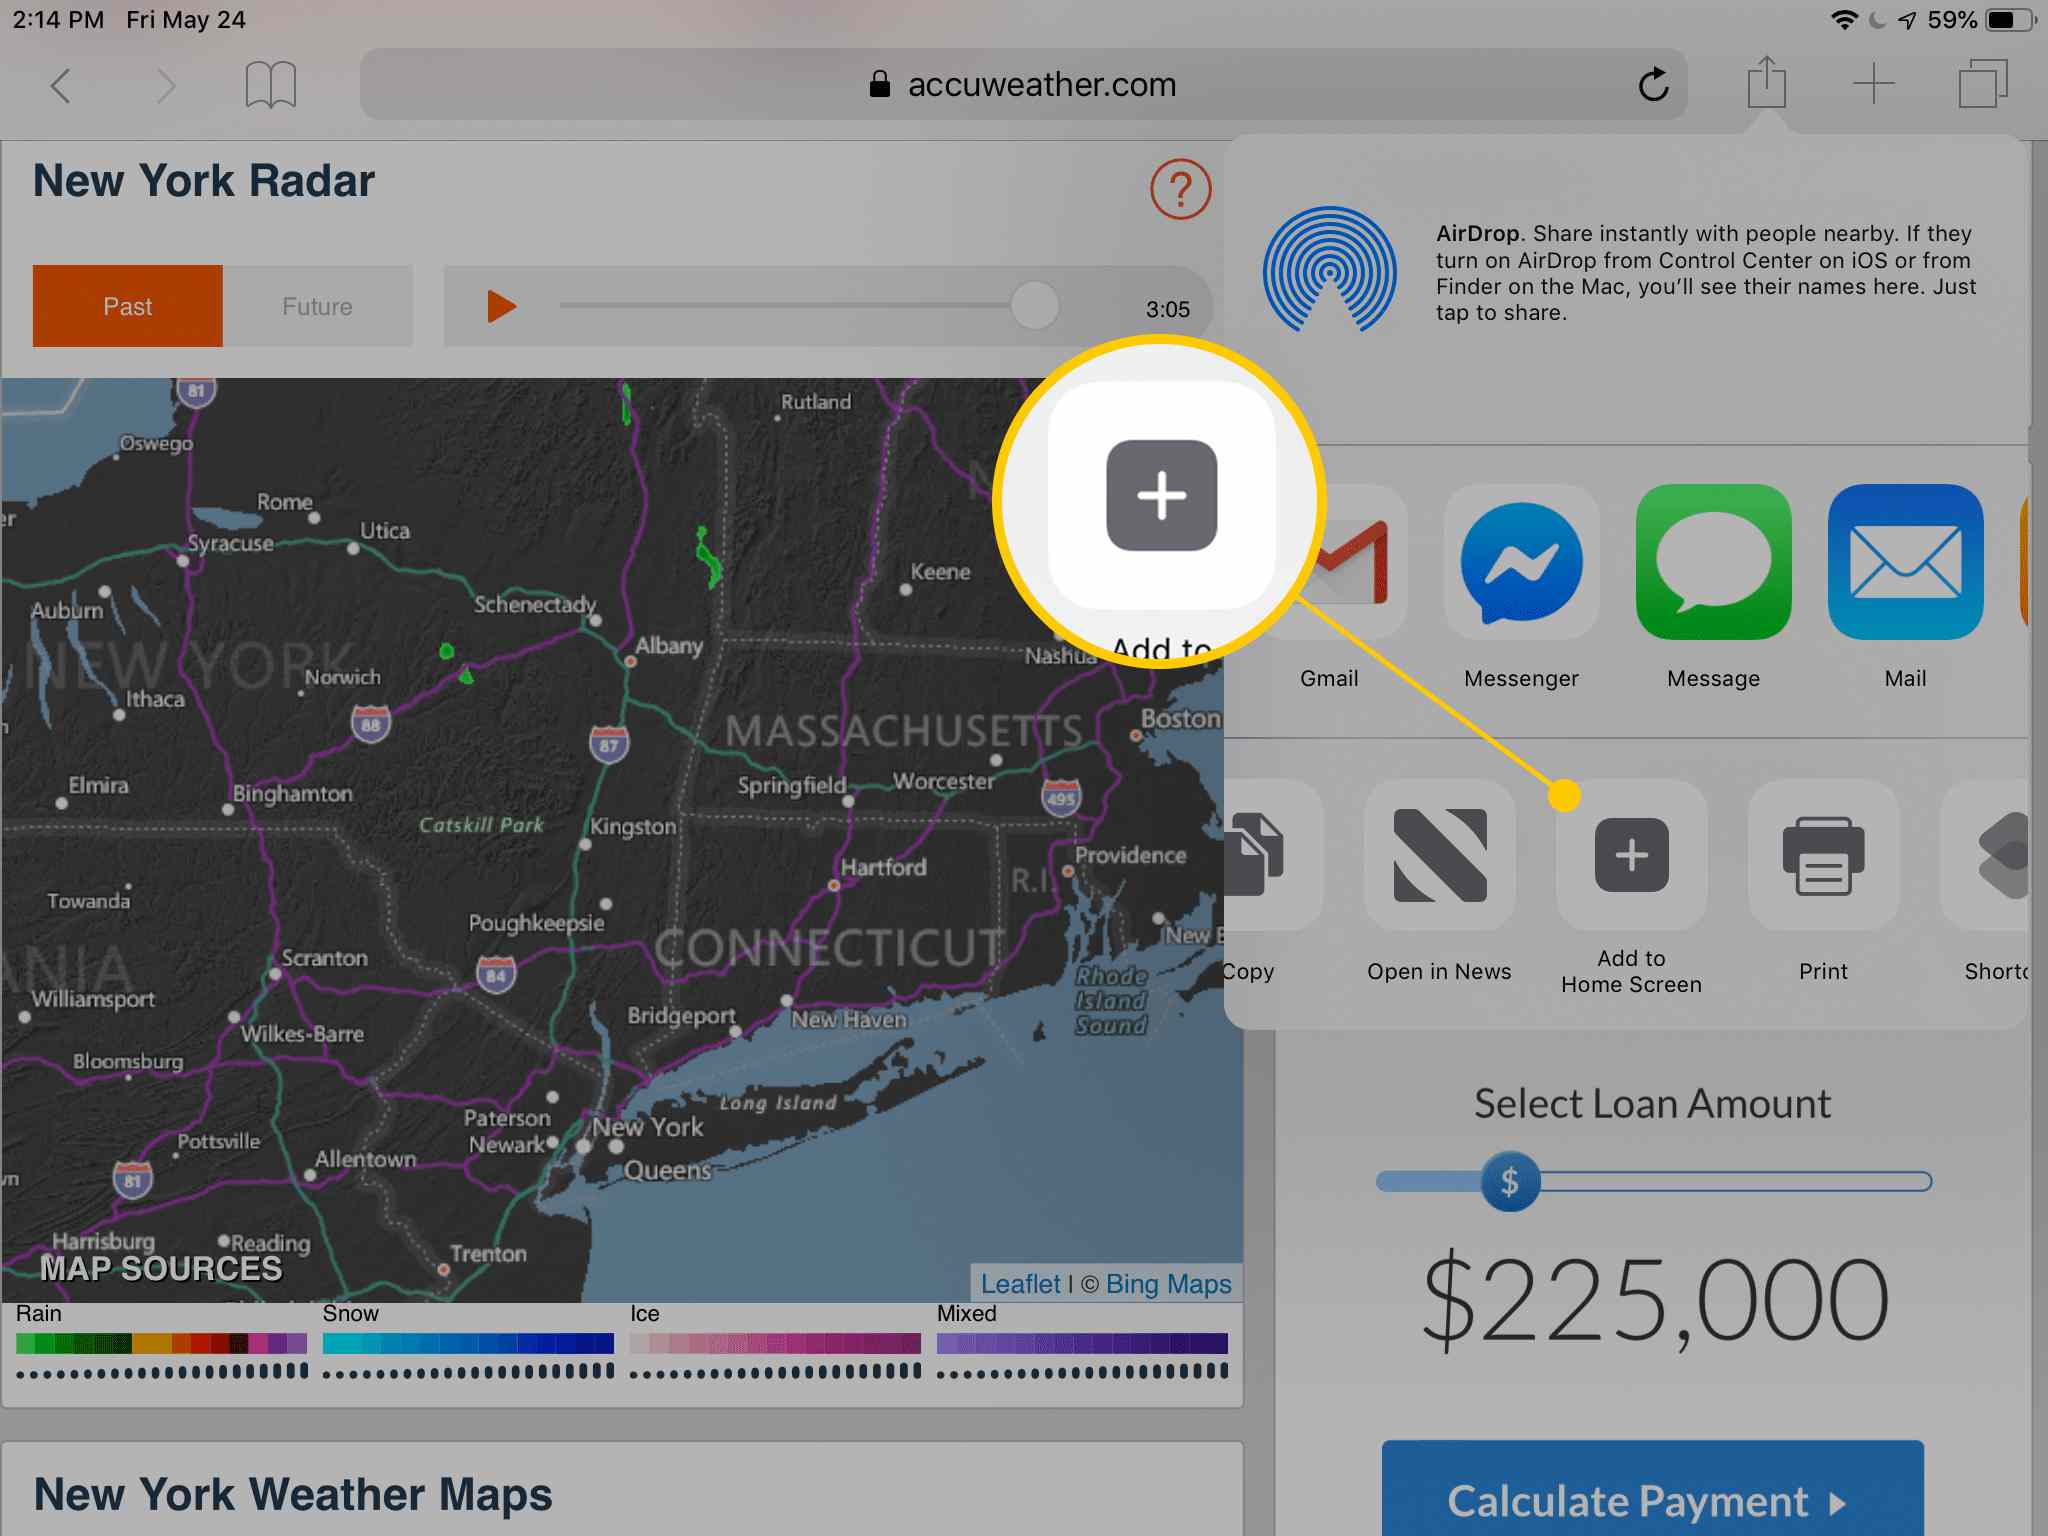The image size is (2048, 1536).
Task: Click the radar timeline slider knob
Action: [x=1034, y=305]
